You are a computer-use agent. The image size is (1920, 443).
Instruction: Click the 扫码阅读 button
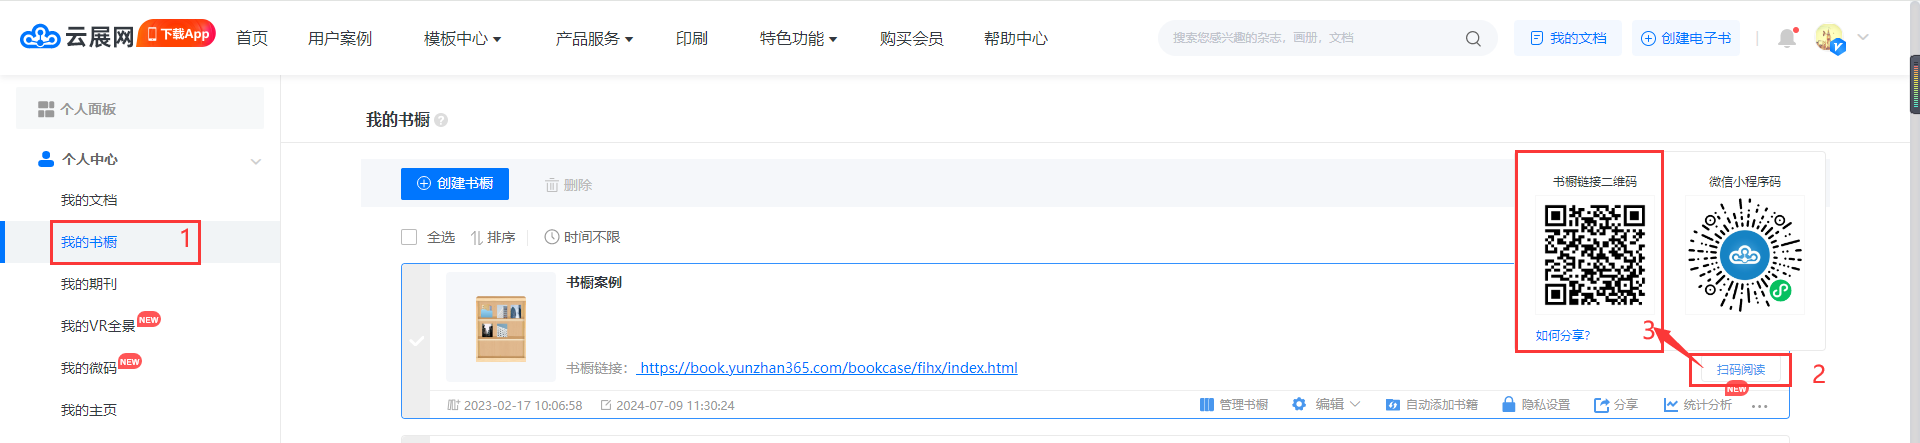pyautogui.click(x=1741, y=369)
